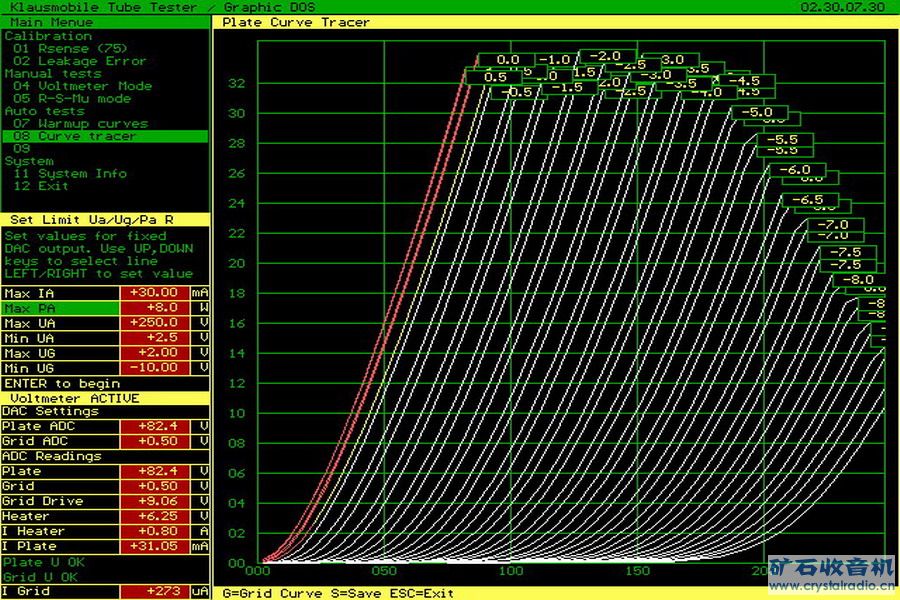Click the -4.5 grid curve label
Image resolution: width=900 pixels, height=600 pixels.
745,81
